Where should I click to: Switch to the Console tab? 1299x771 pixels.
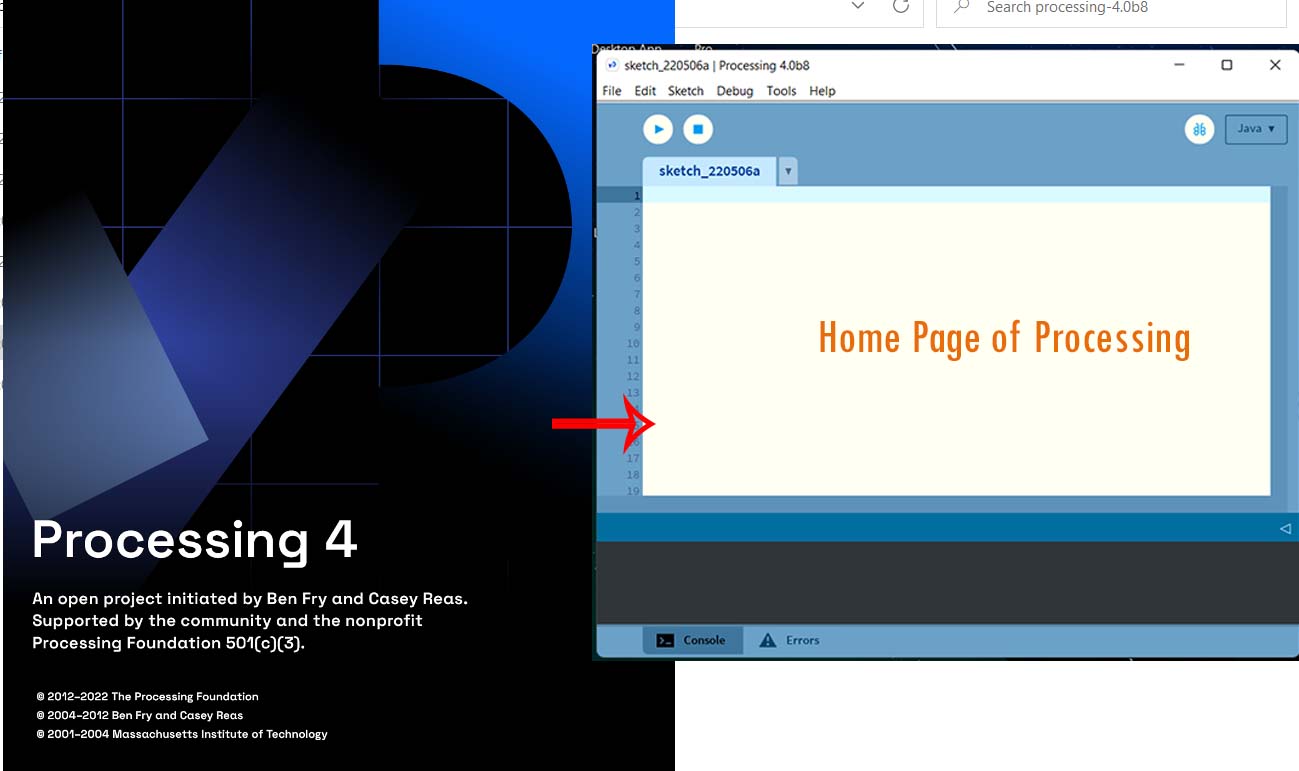693,640
